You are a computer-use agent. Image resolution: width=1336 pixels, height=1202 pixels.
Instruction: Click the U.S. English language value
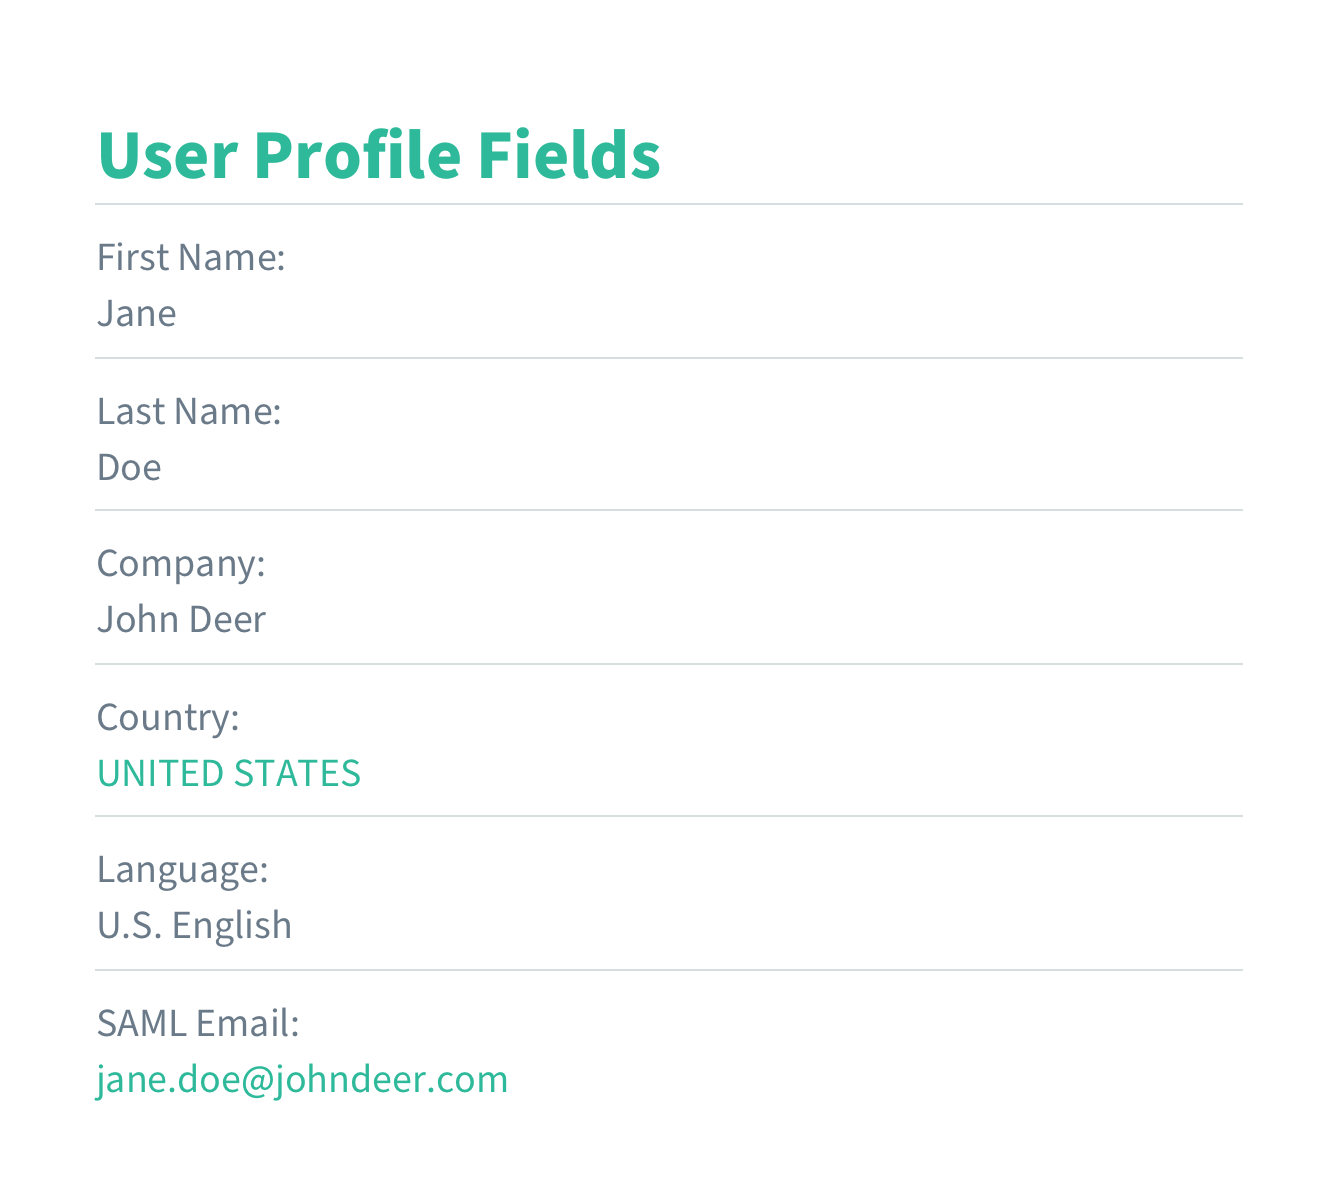[194, 925]
